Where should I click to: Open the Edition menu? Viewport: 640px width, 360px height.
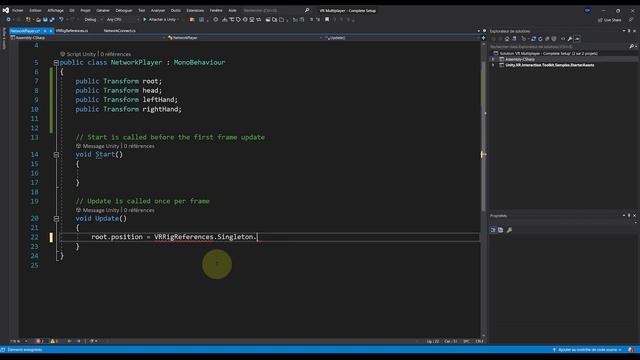[x=35, y=10]
